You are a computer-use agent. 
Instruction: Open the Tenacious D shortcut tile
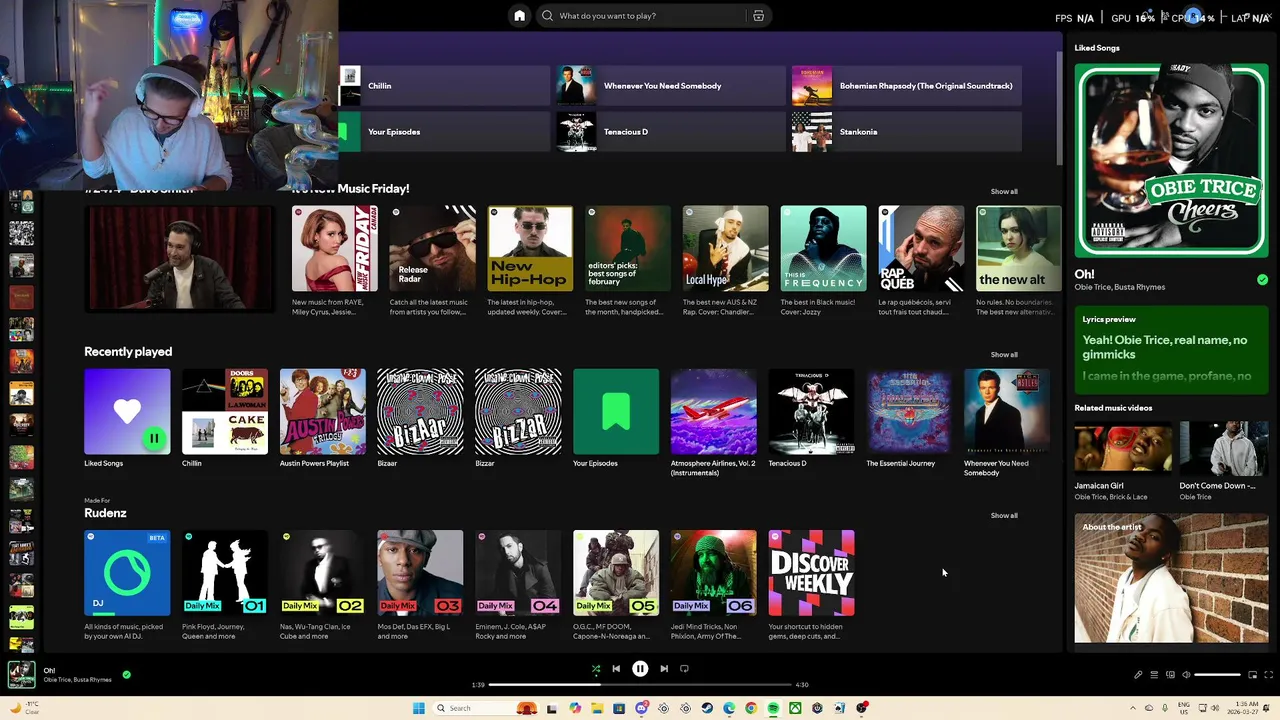[x=670, y=132]
